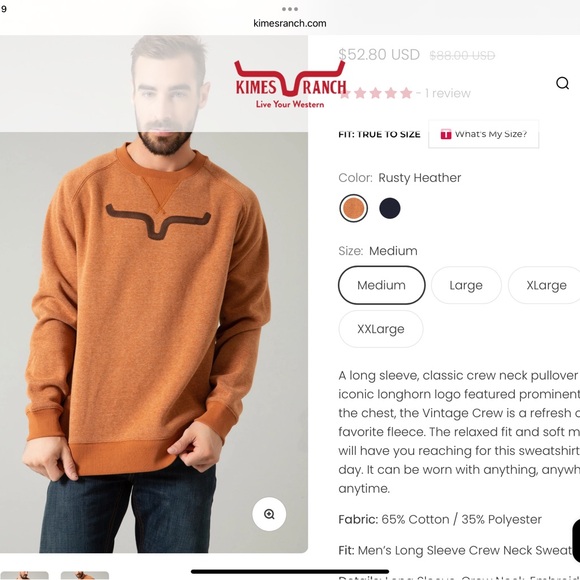This screenshot has width=580, height=580.
Task: Select size Medium
Action: pos(381,285)
